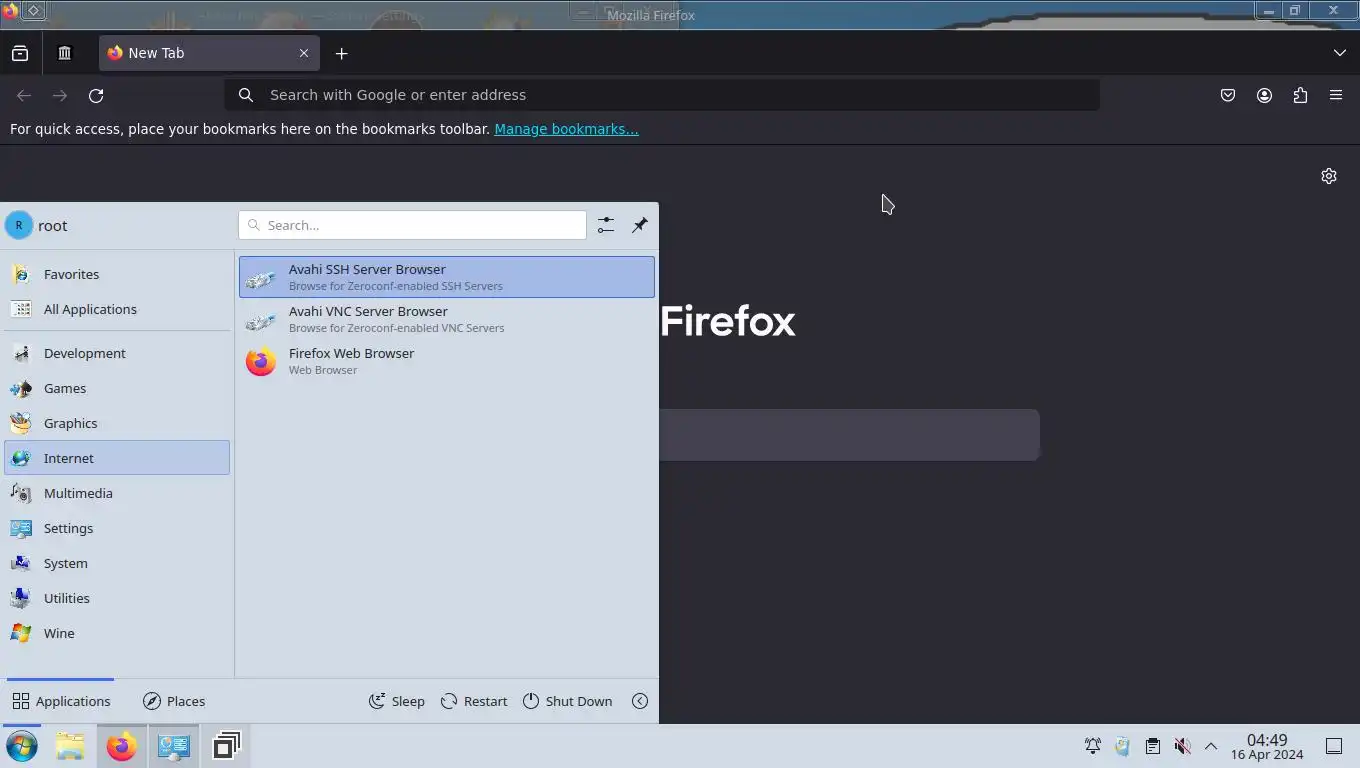1360x768 pixels.
Task: Select the Favorites category
Action: click(117, 274)
